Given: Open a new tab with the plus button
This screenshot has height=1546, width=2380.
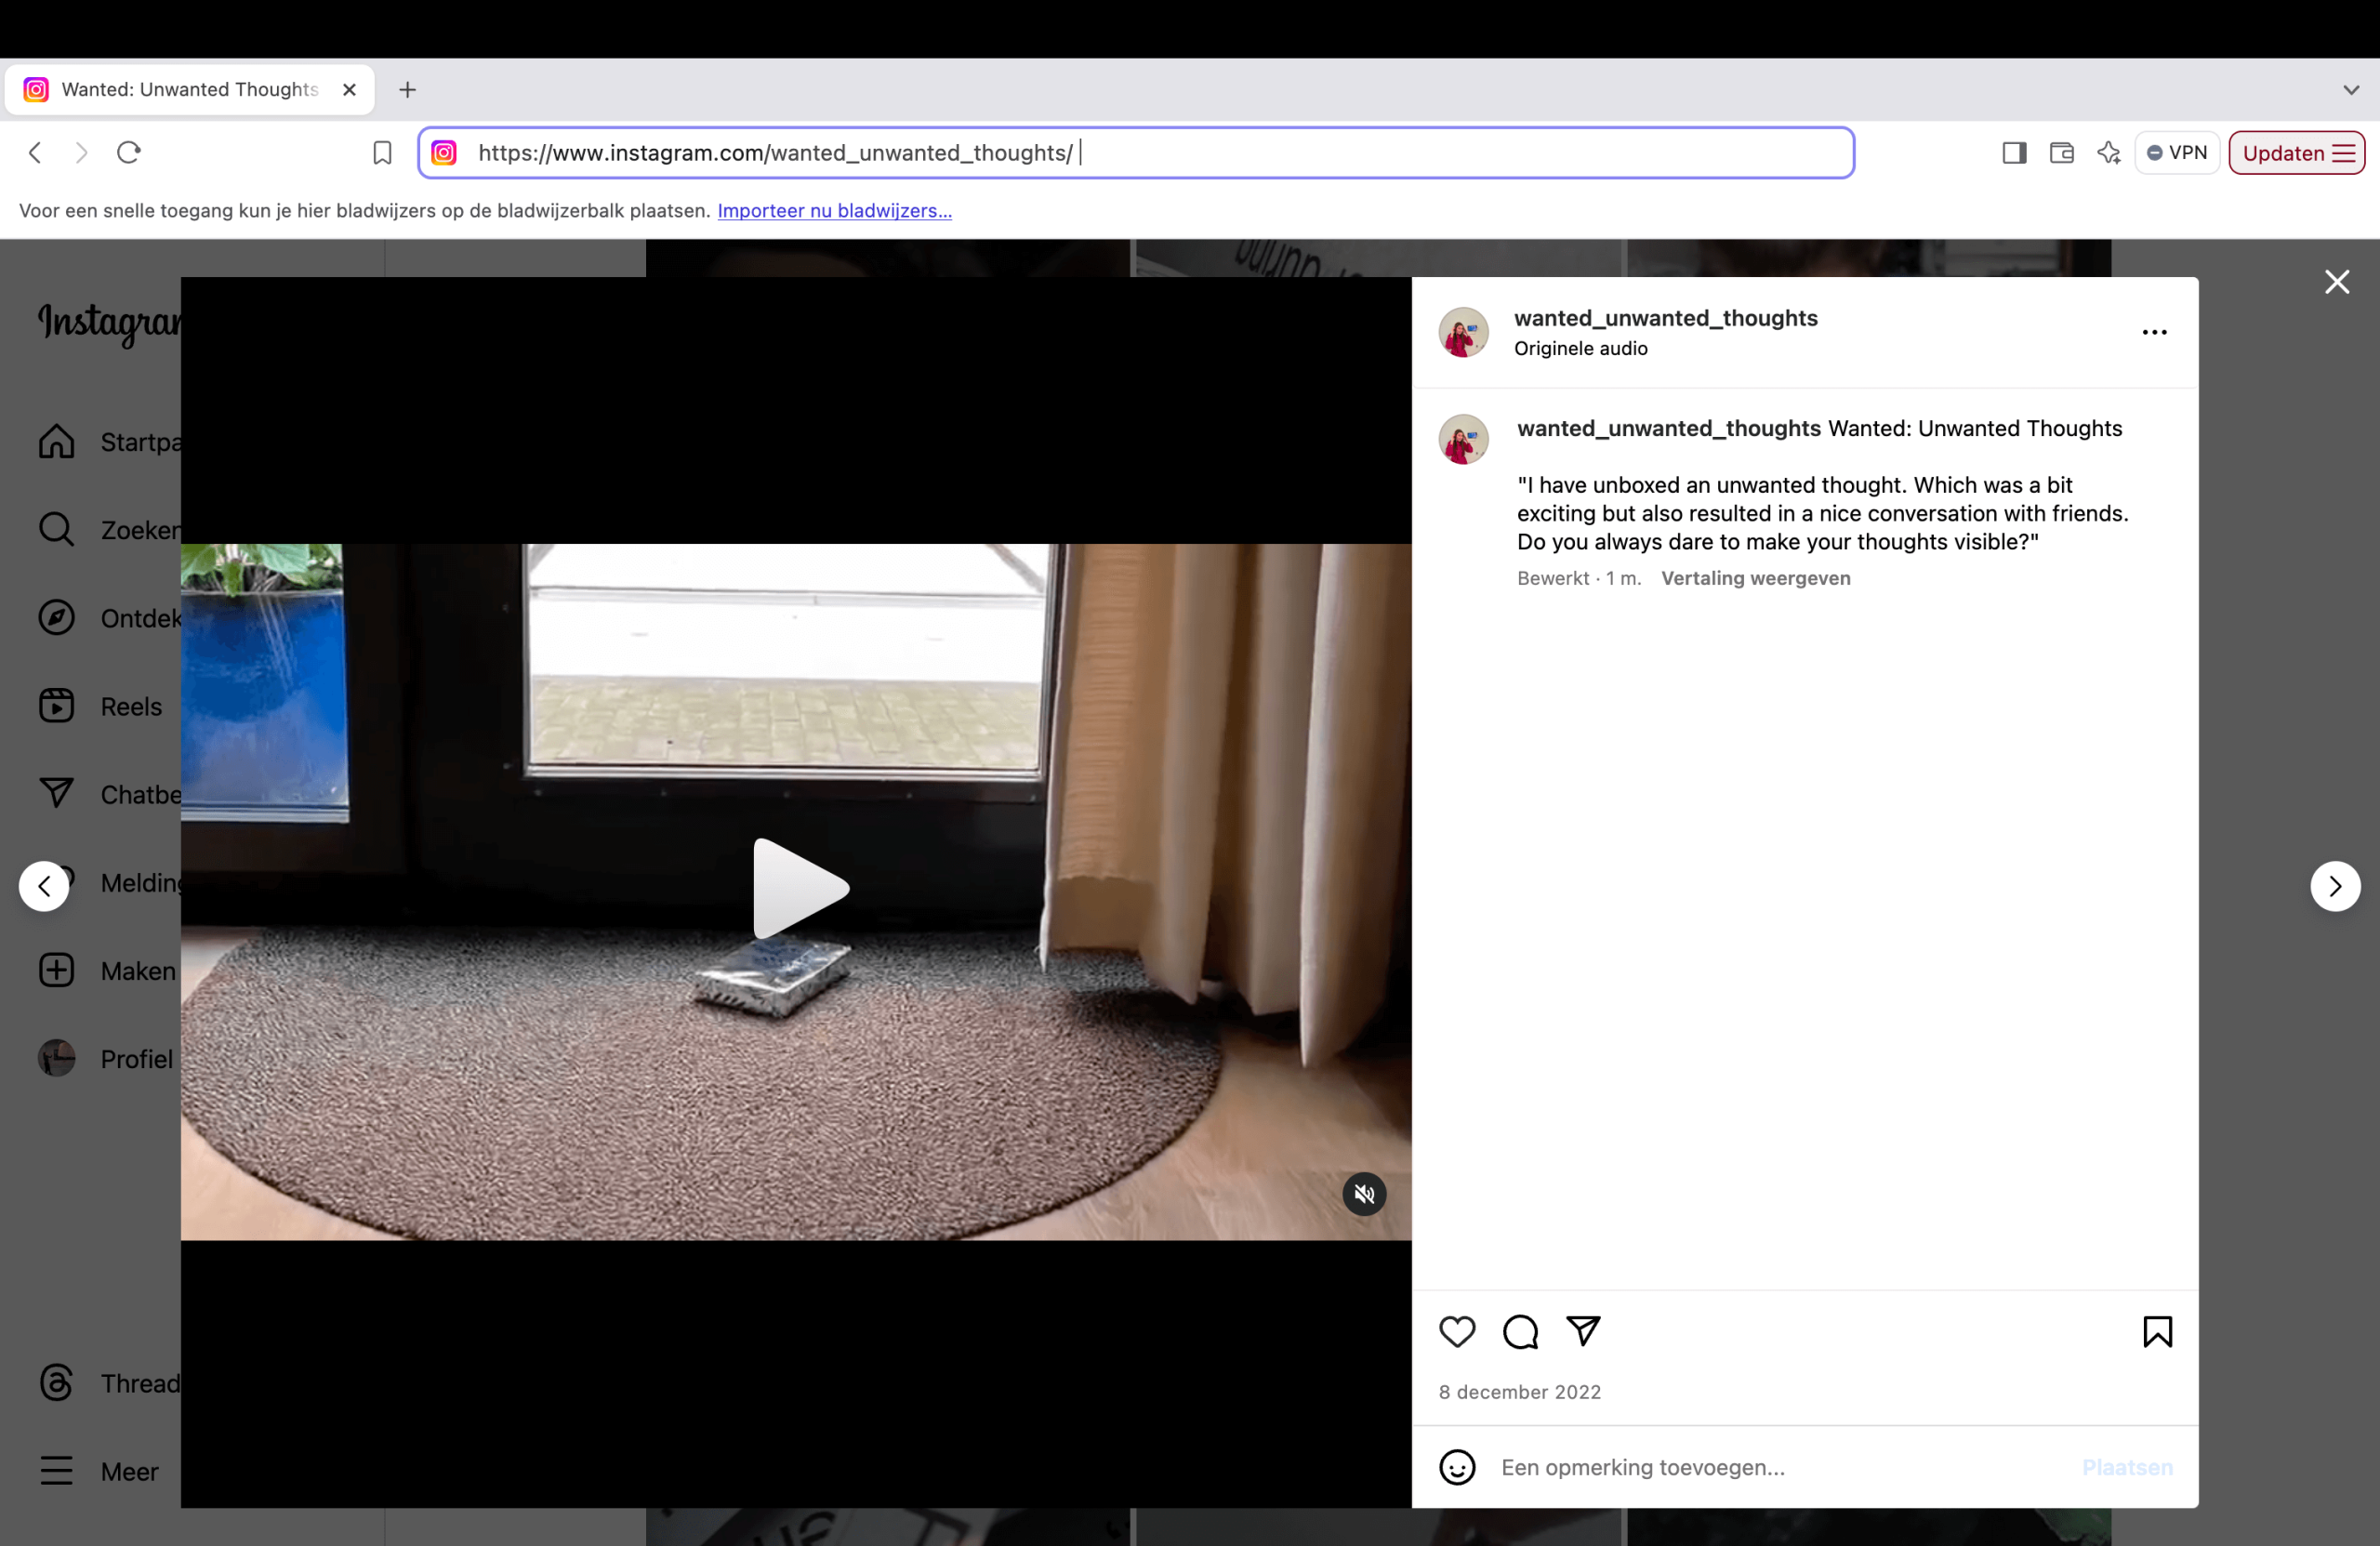Looking at the screenshot, I should coord(407,90).
